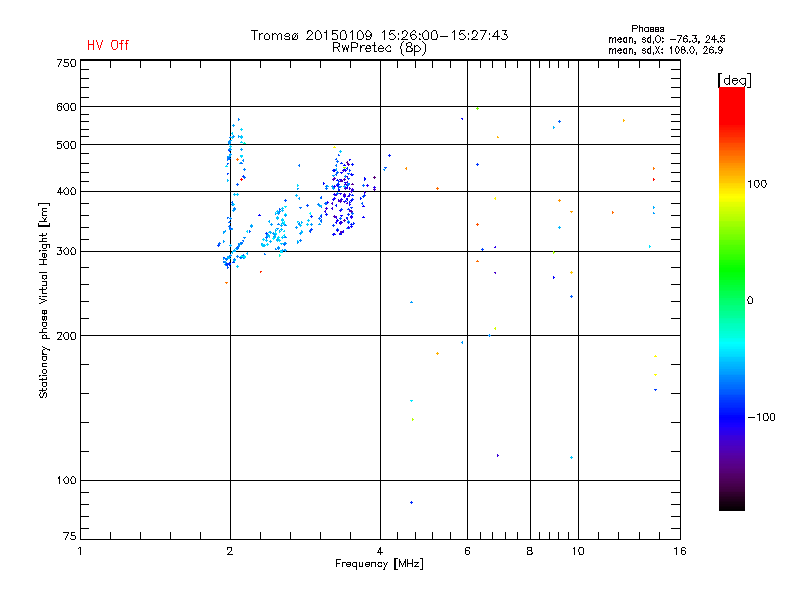800x600 pixels.
Task: Select the Tromsø date and time title
Action: click(x=379, y=35)
